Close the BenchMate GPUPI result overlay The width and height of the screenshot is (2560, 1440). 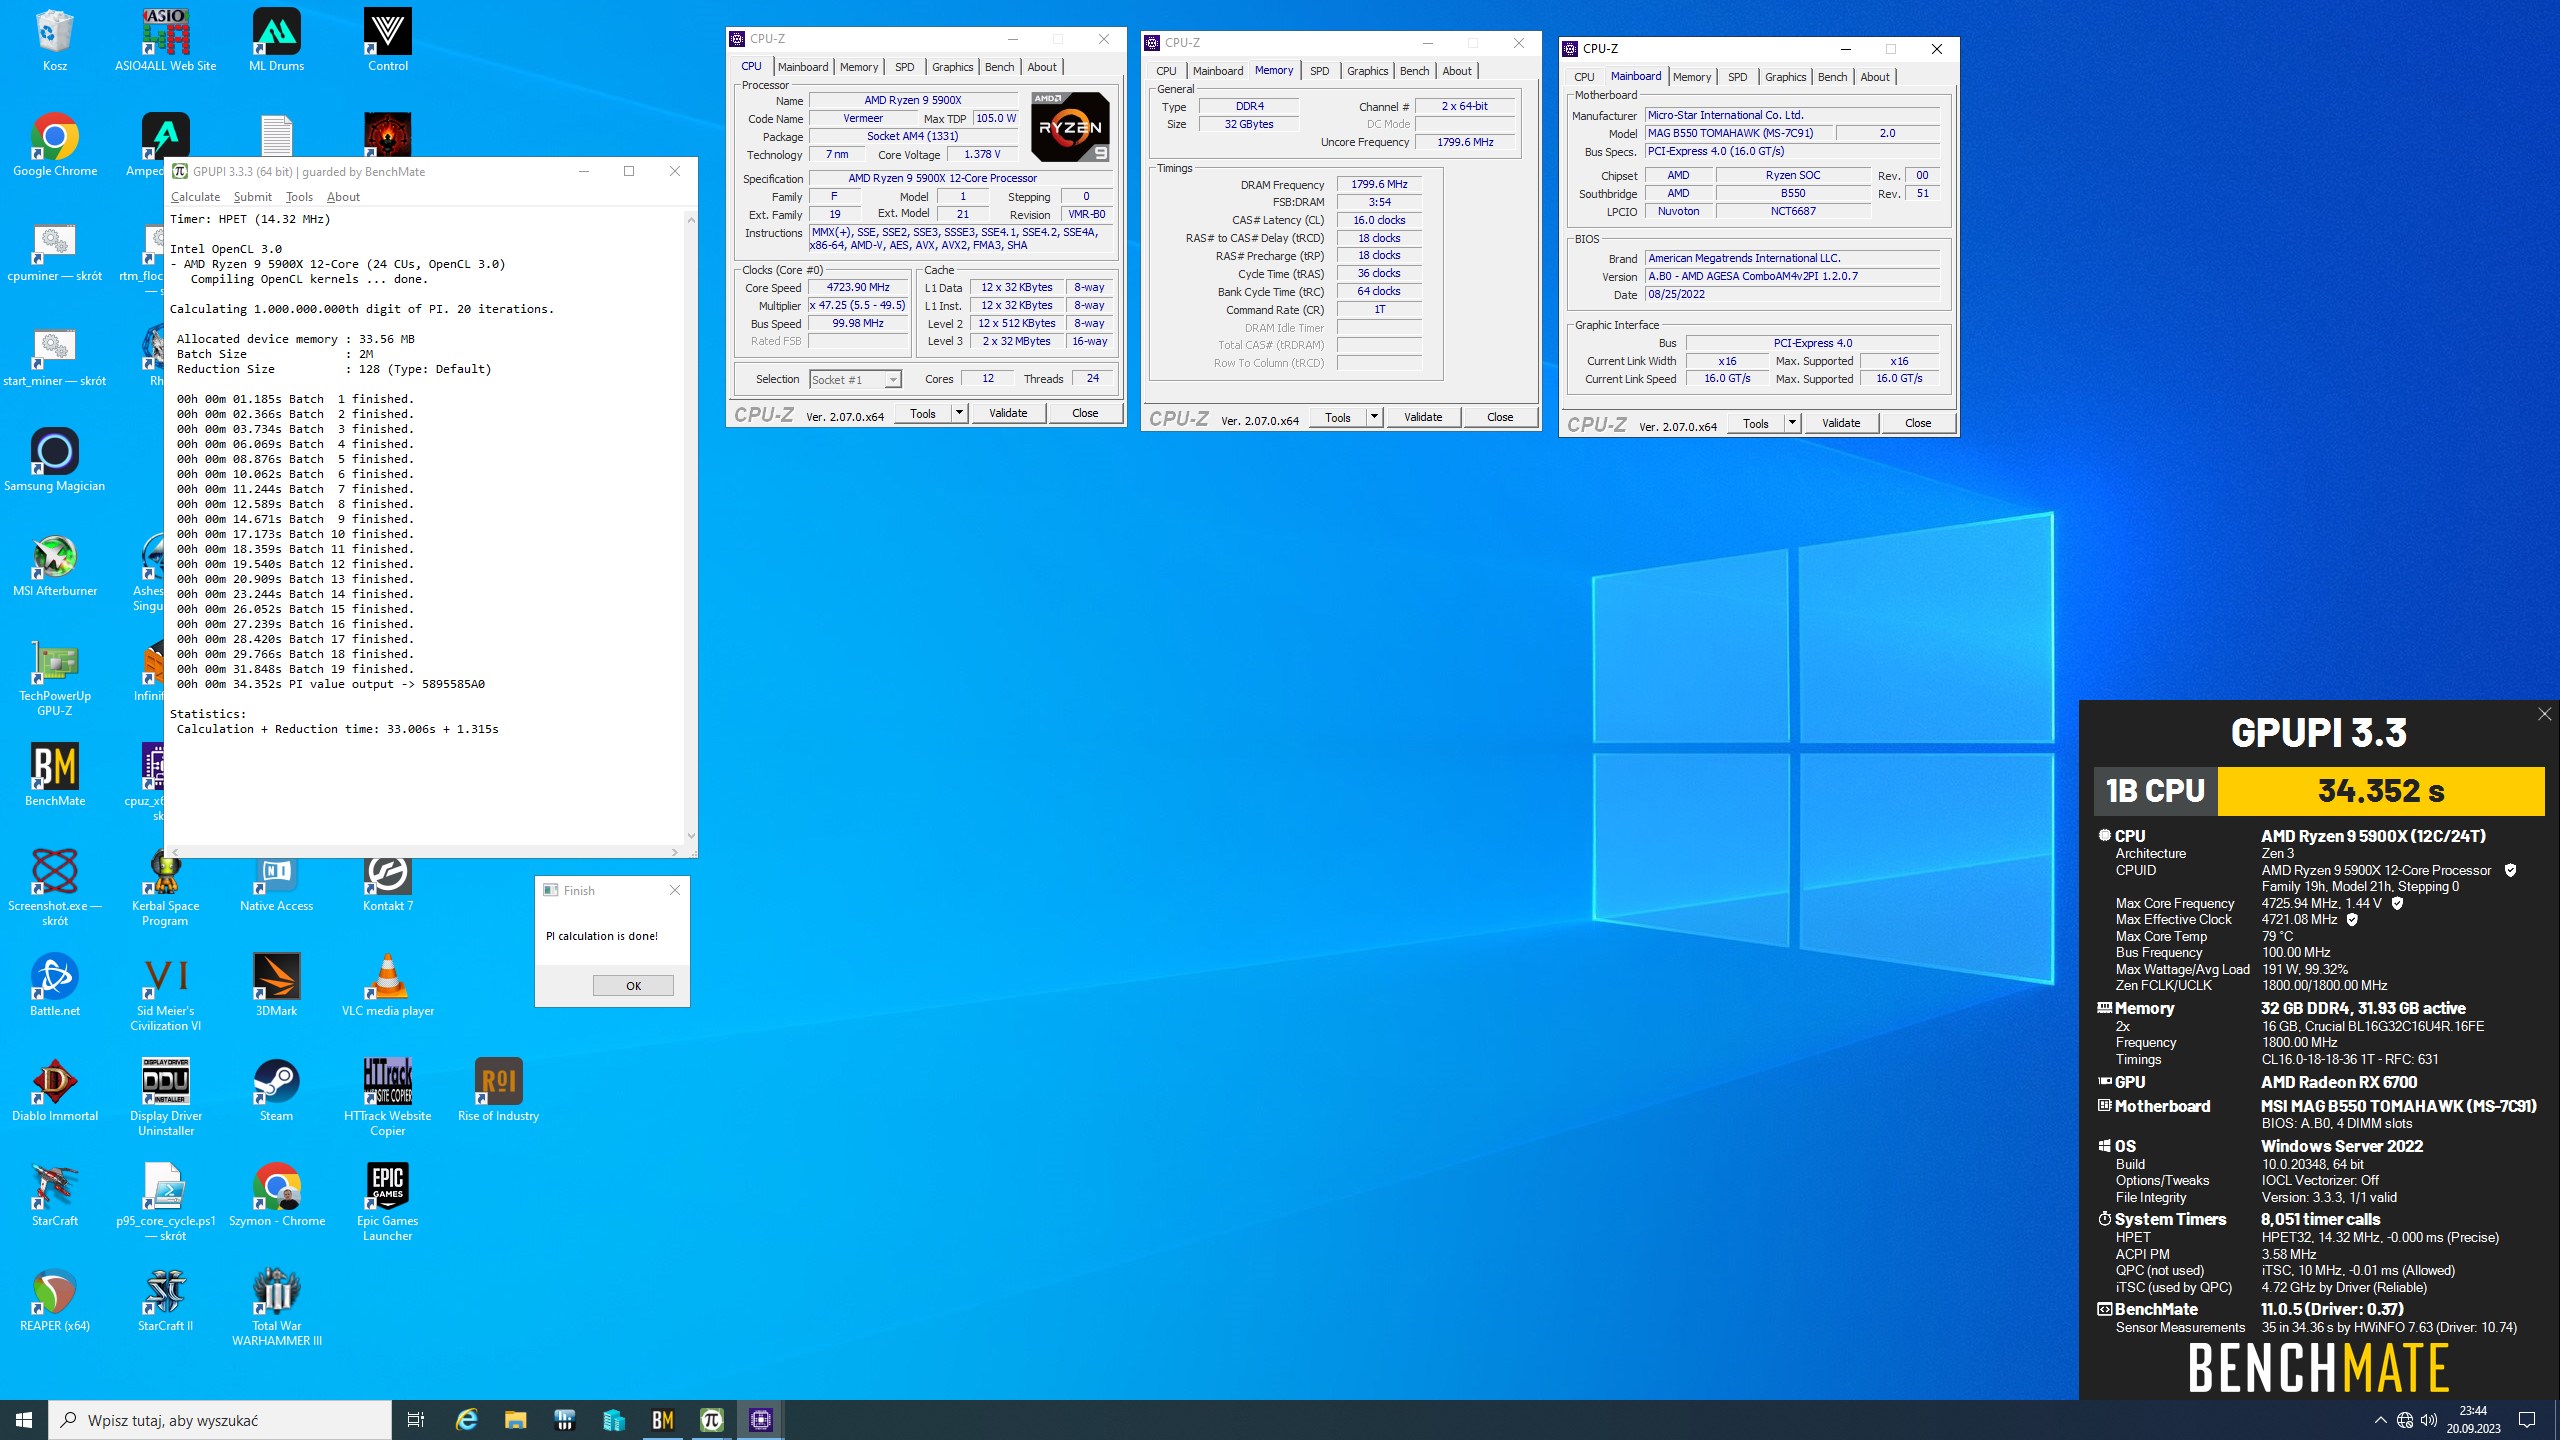pos(2544,714)
